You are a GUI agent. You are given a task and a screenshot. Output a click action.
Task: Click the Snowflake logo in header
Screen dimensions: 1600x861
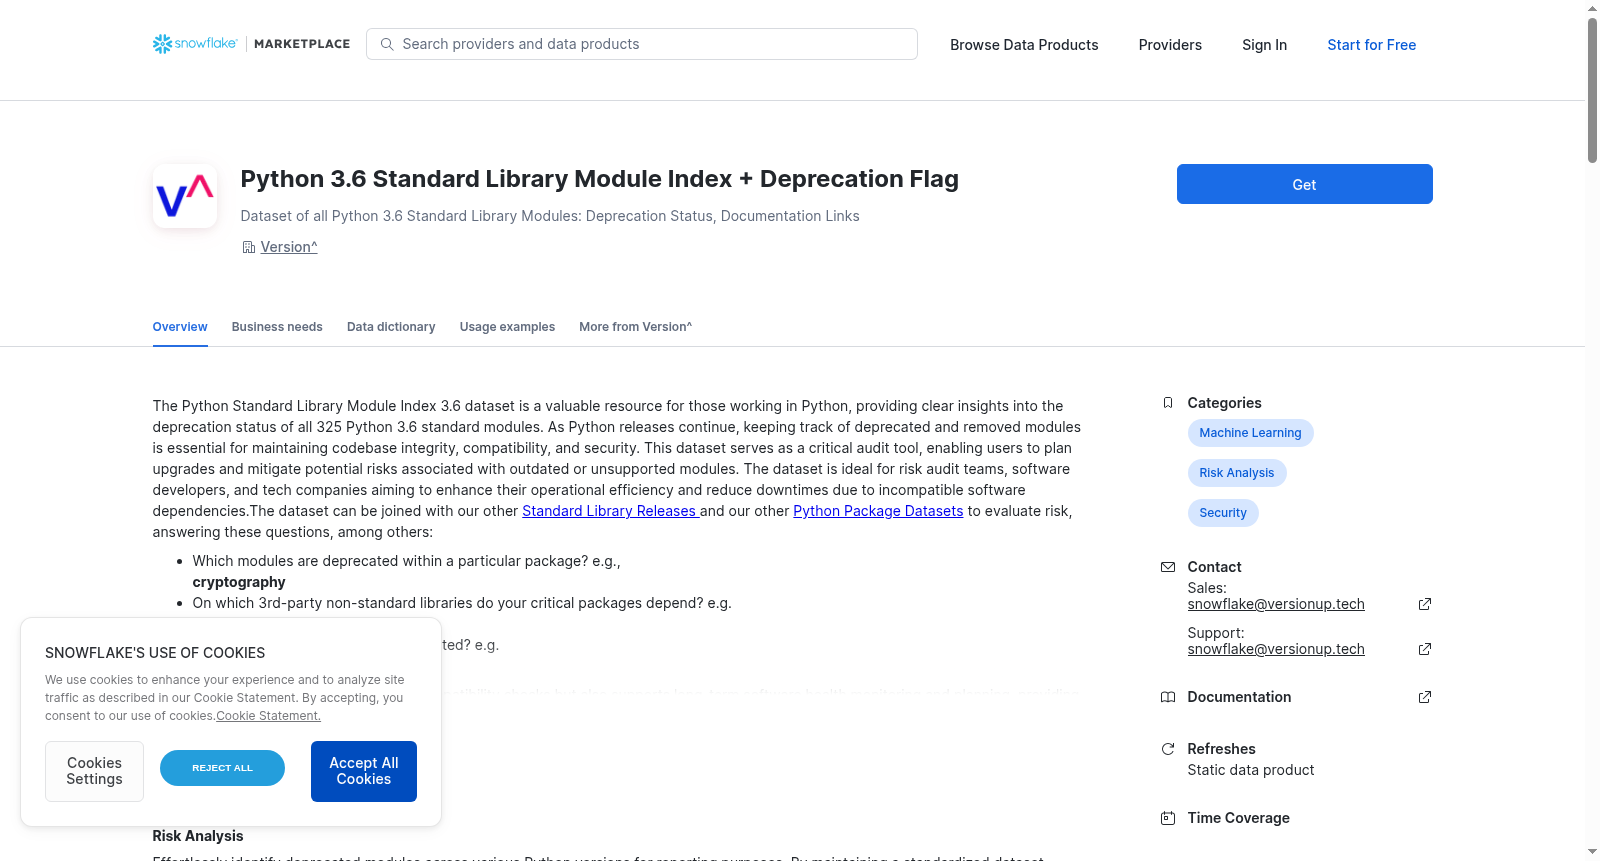click(195, 44)
